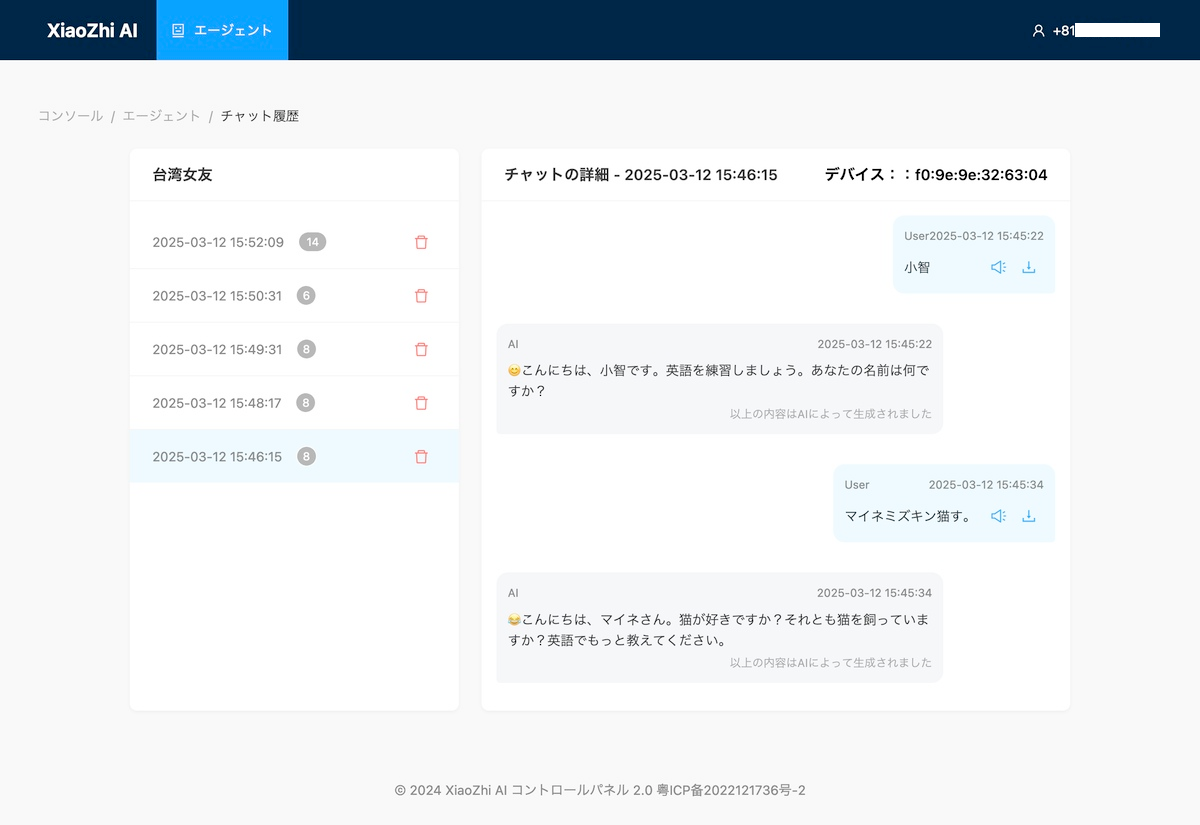Viewport: 1200px width, 825px height.
Task: Delete the 15:49:31 chat session
Action: point(421,349)
